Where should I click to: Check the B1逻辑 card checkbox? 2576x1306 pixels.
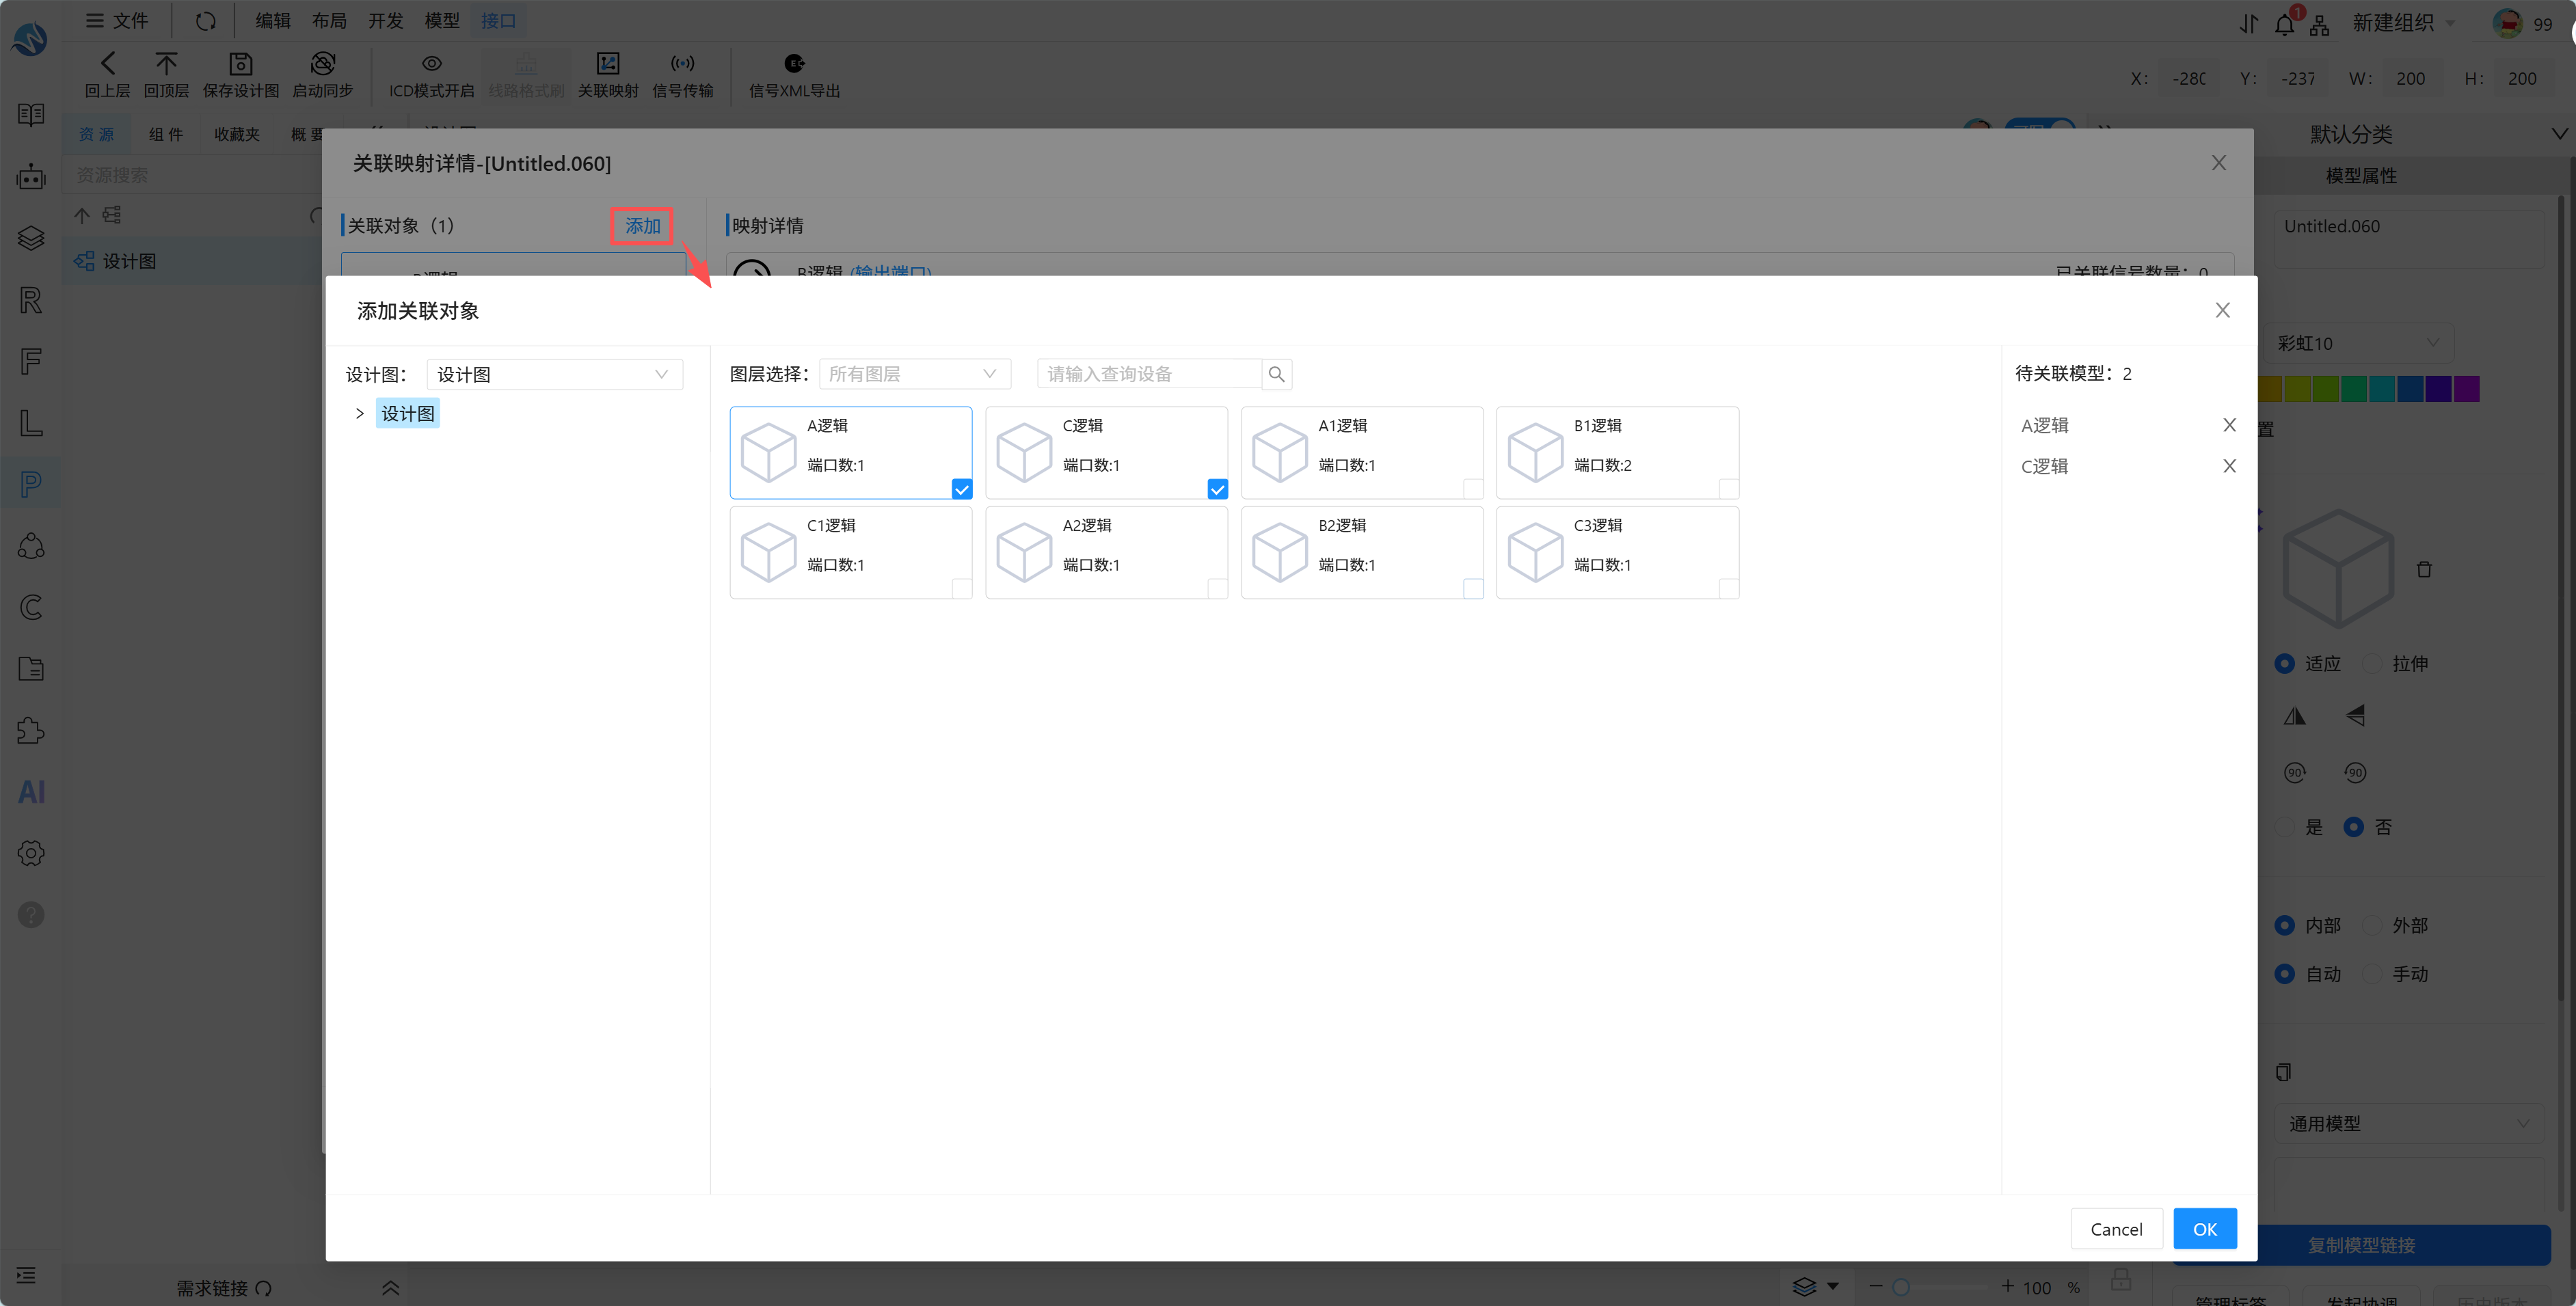pos(1728,489)
